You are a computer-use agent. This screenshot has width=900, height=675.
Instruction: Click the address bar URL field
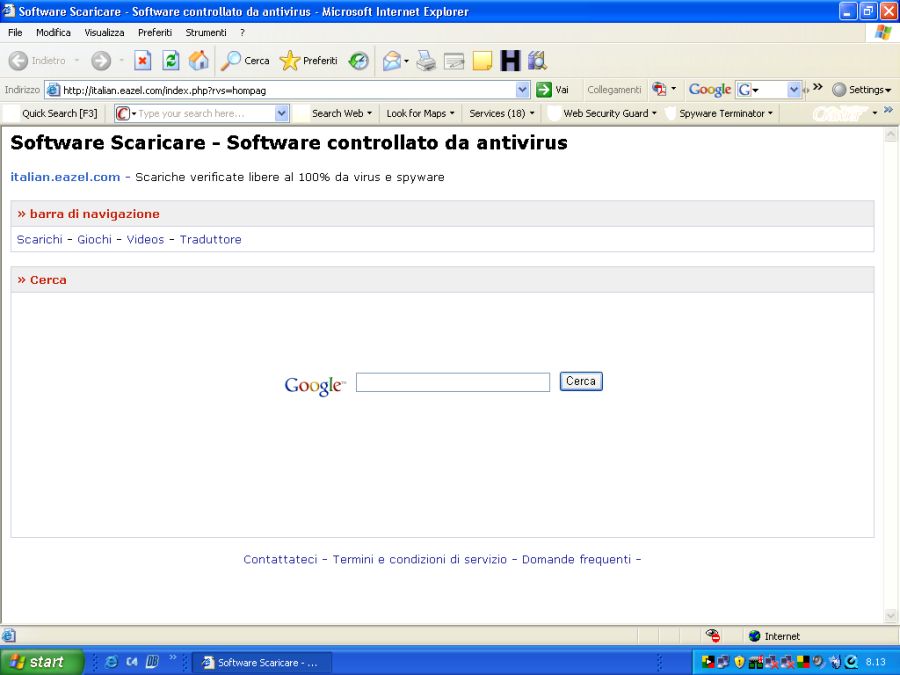(x=289, y=90)
